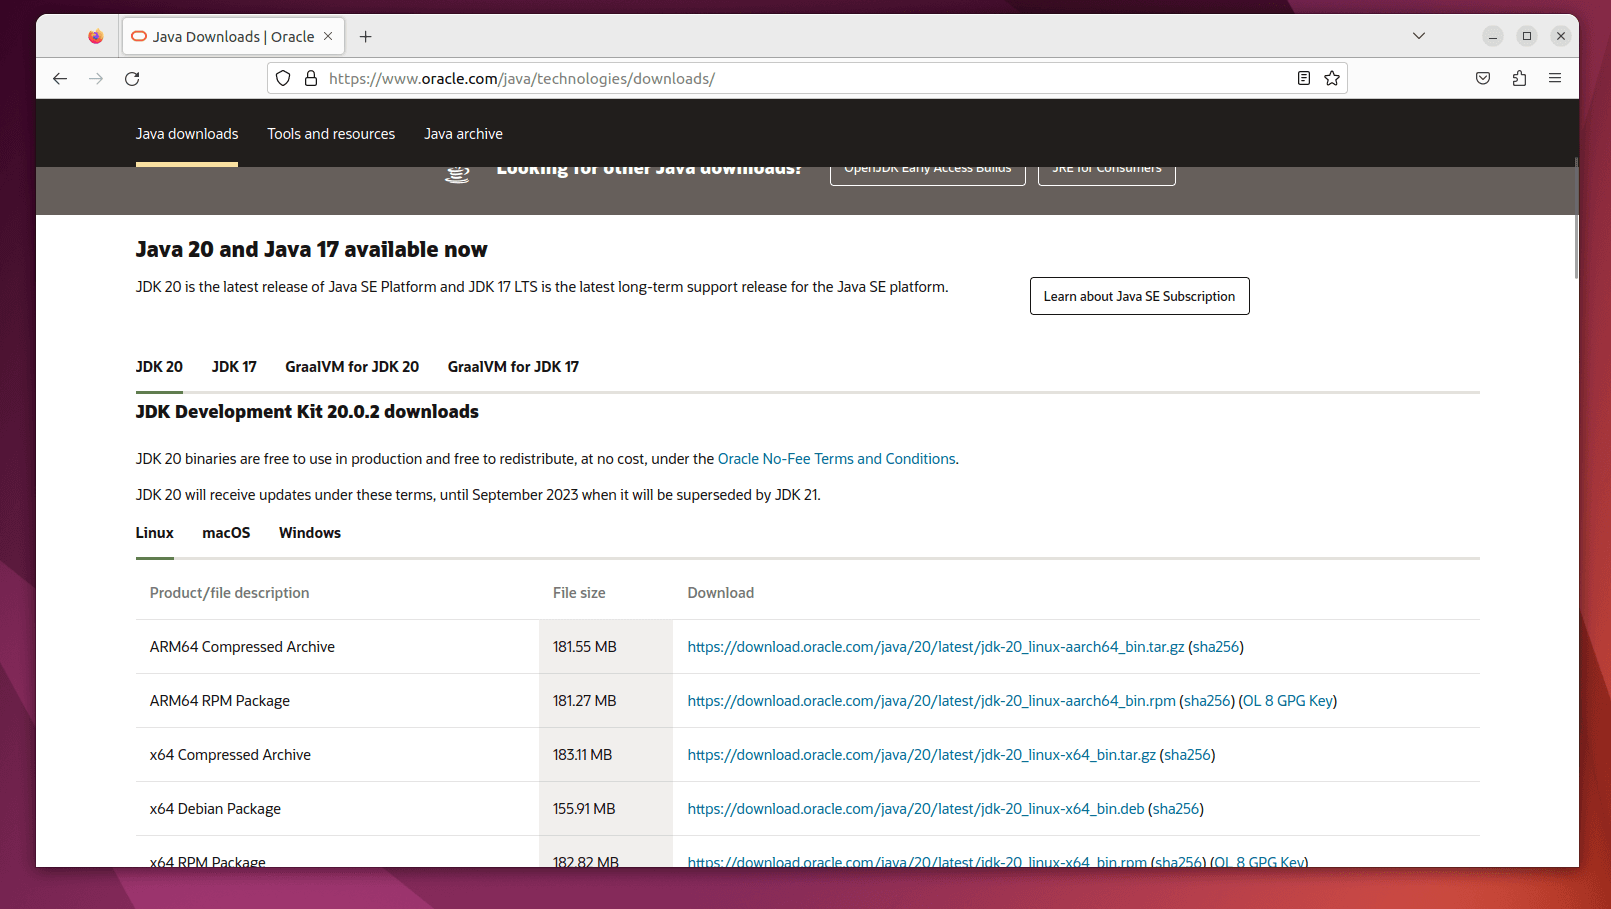Click 'ARM64 Compressed Archive' text

click(242, 647)
